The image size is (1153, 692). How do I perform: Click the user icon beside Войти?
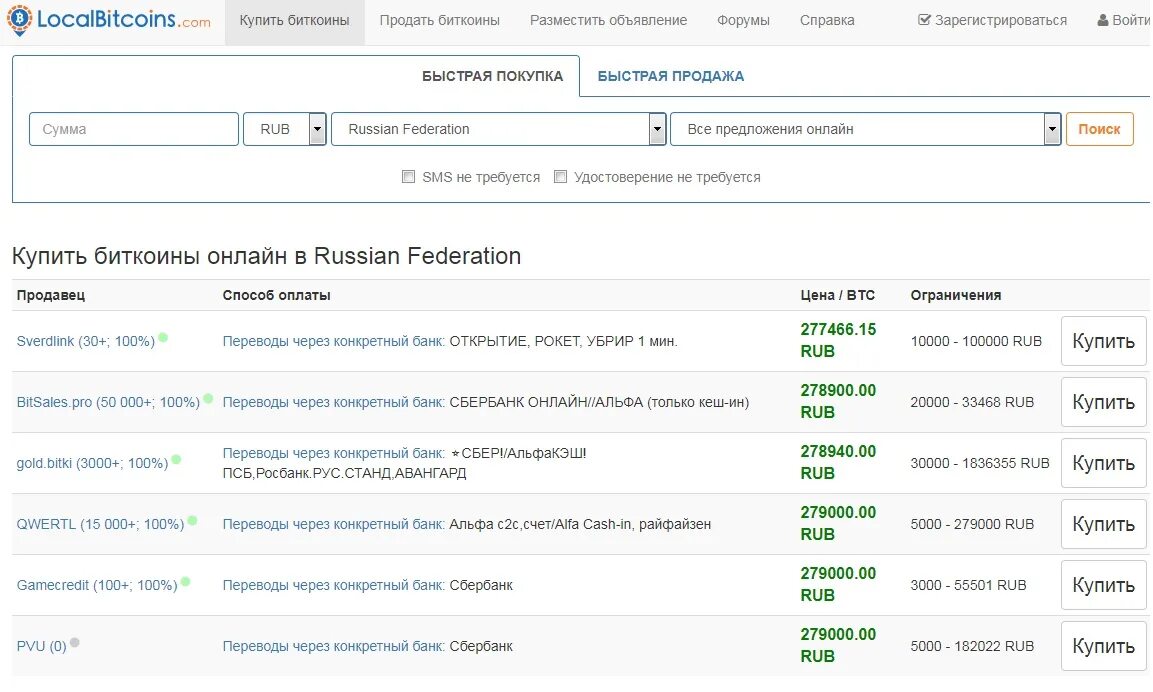(x=1103, y=20)
